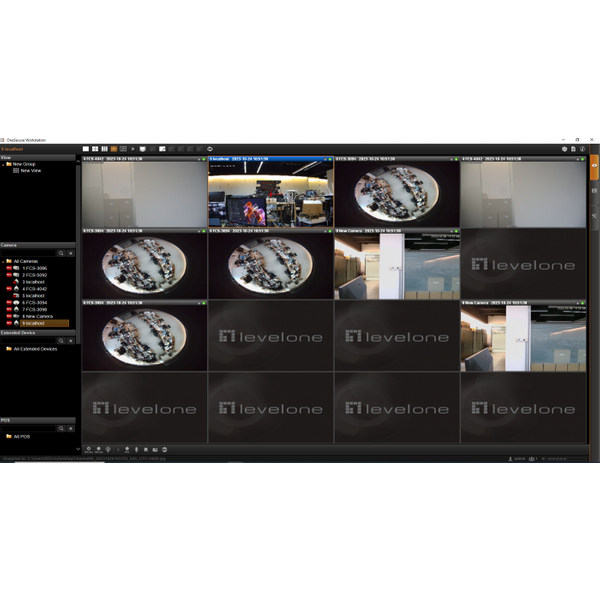Click the flag bookmark icon in bottom toolbar

click(146, 450)
